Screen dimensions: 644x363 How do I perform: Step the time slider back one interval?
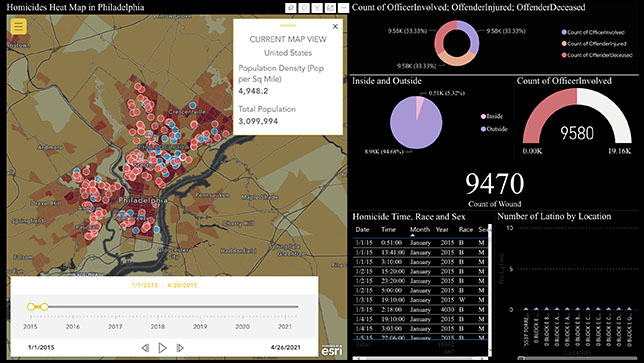[145, 348]
